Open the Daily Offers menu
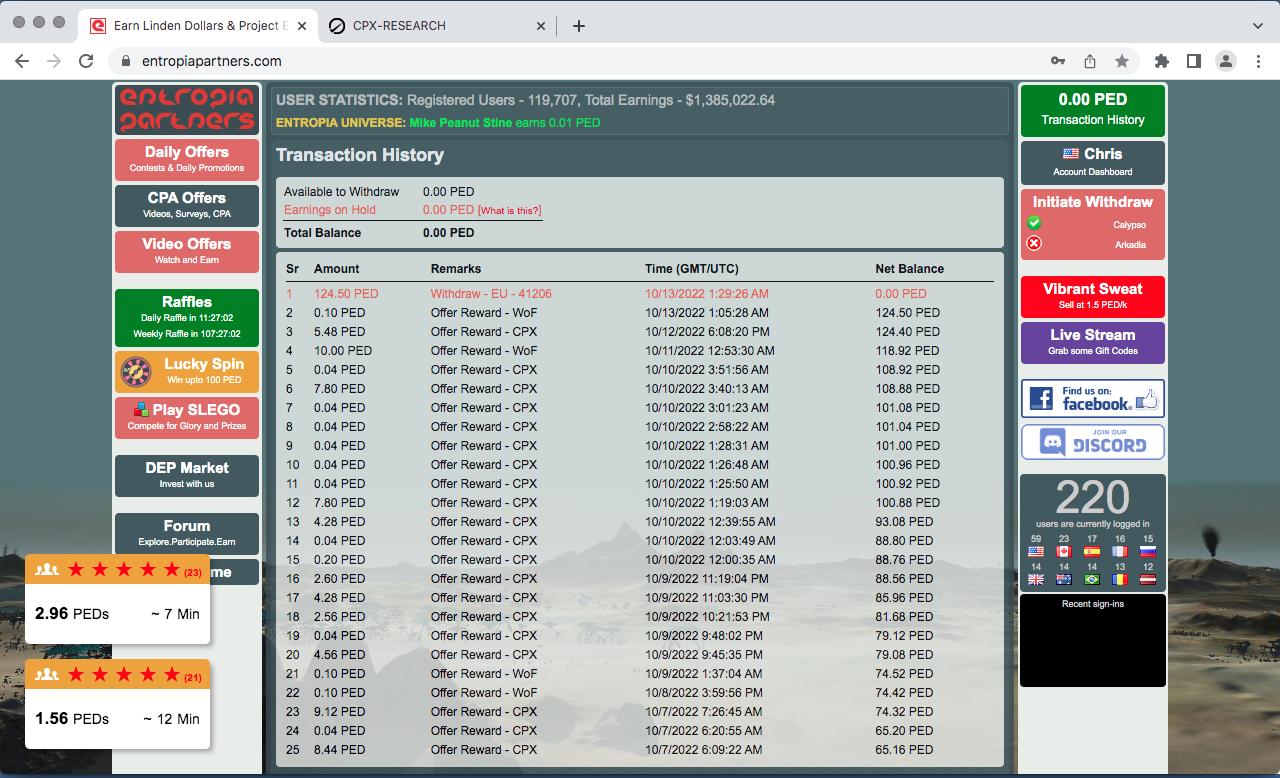This screenshot has height=778, width=1280. tap(187, 159)
